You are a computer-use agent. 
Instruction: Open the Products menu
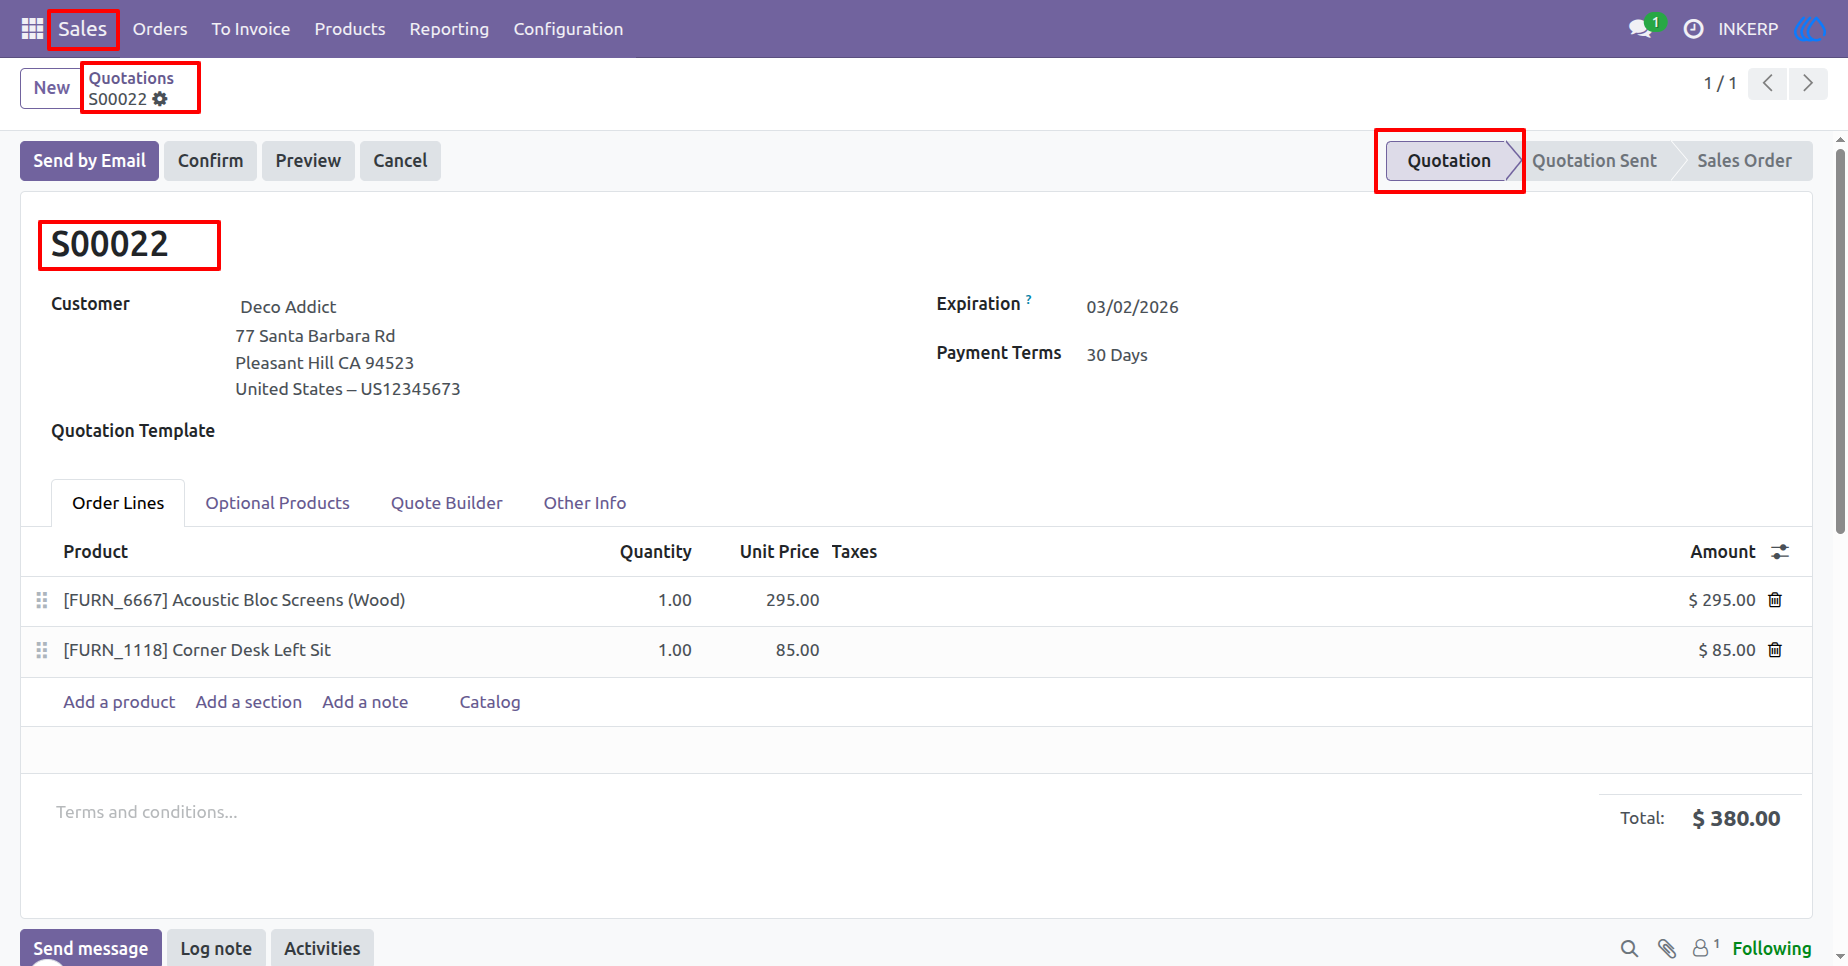coord(350,29)
